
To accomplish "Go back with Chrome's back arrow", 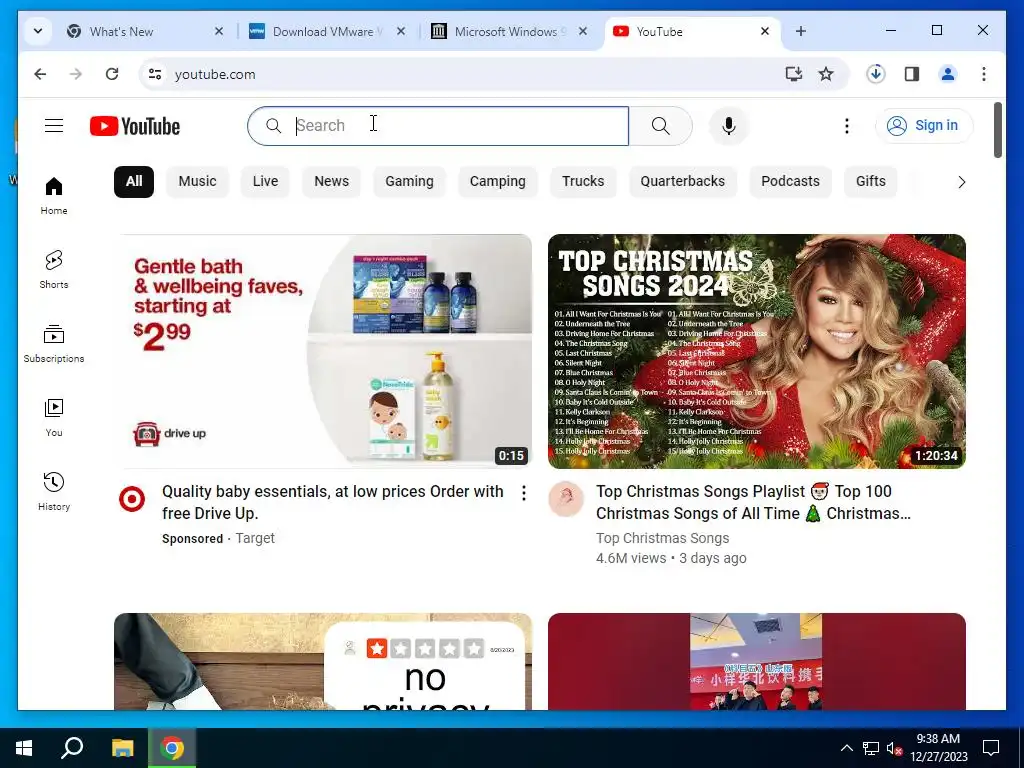I will [40, 74].
